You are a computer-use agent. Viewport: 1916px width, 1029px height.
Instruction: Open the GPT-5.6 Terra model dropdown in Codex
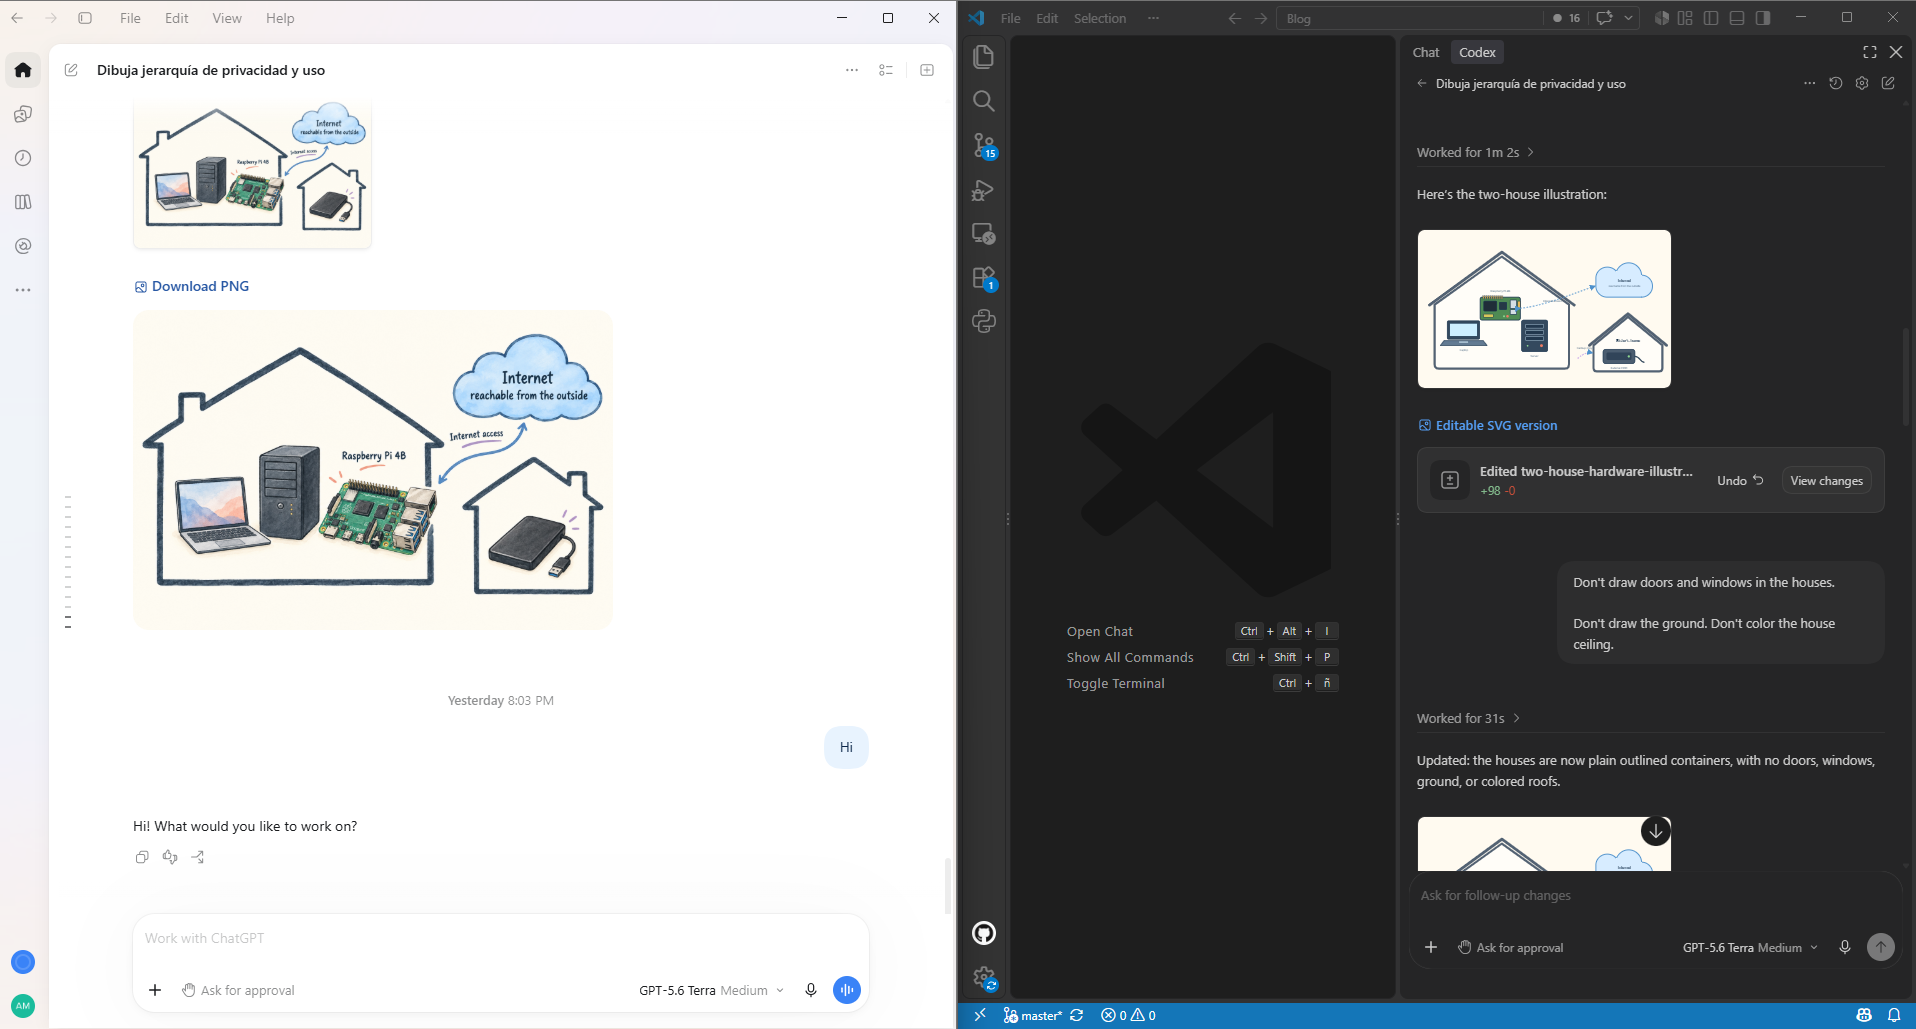[x=1750, y=947]
